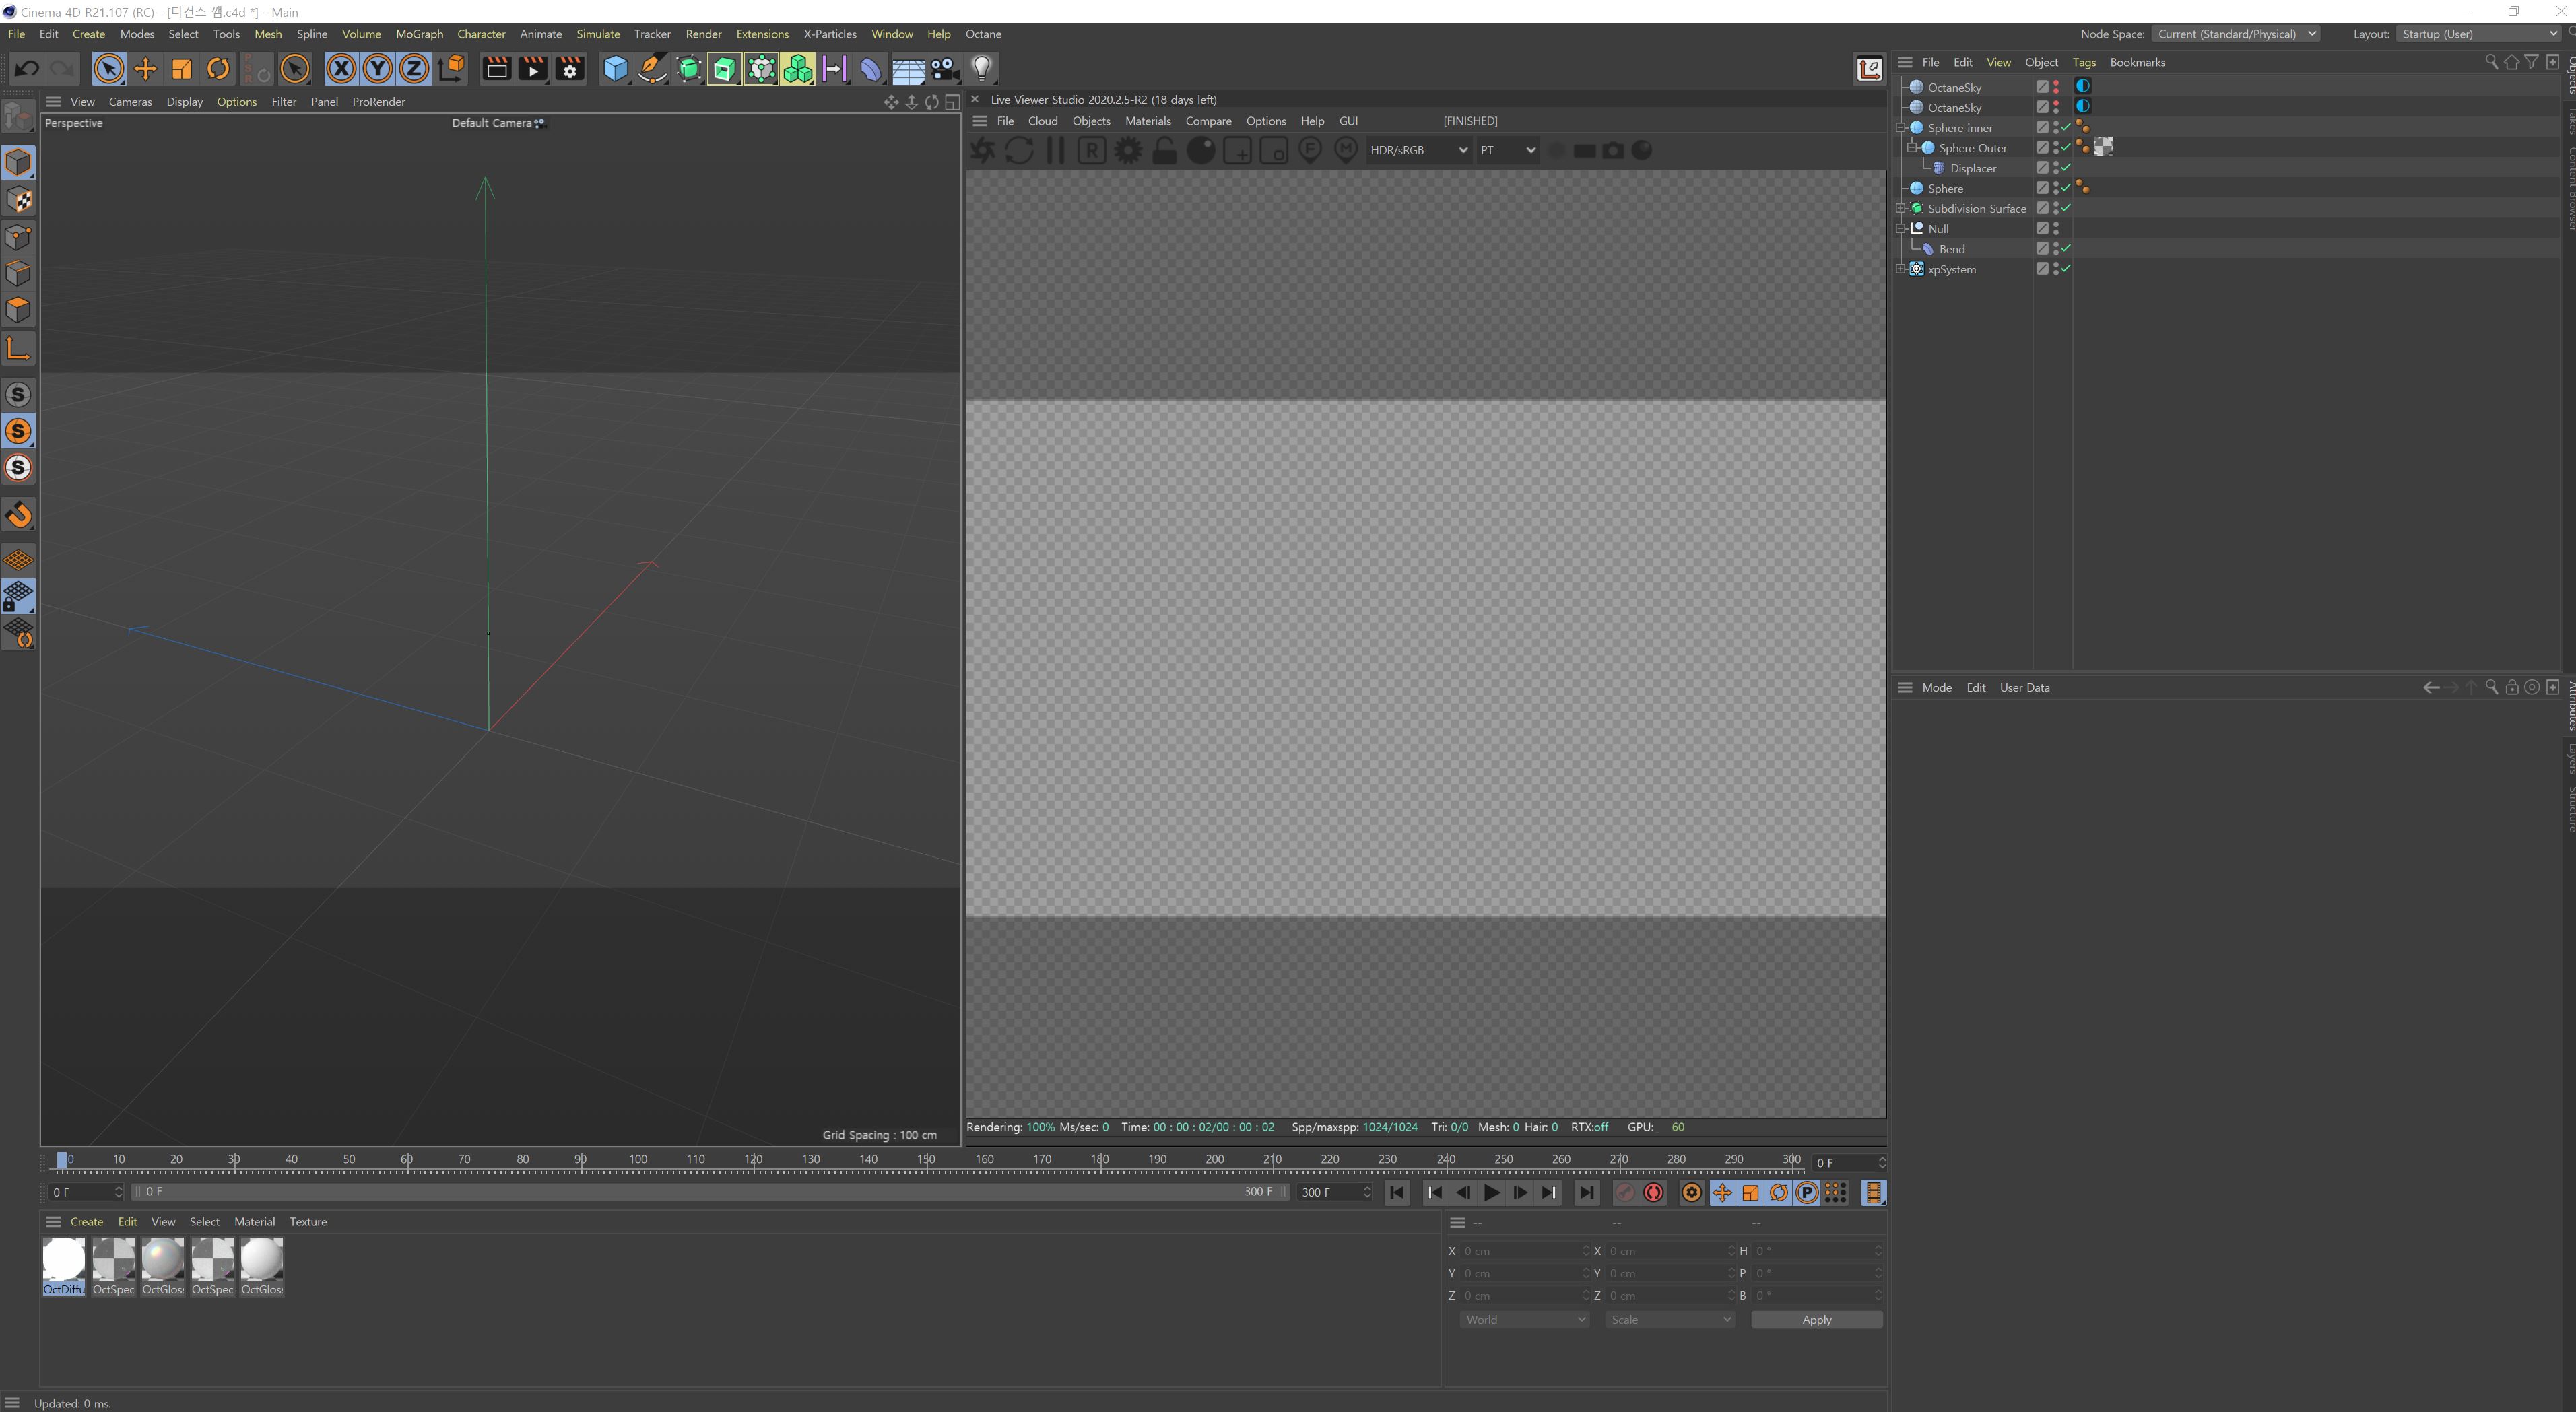Image resolution: width=2576 pixels, height=1412 pixels.
Task: Click the Pick Material icon
Action: tap(1346, 150)
